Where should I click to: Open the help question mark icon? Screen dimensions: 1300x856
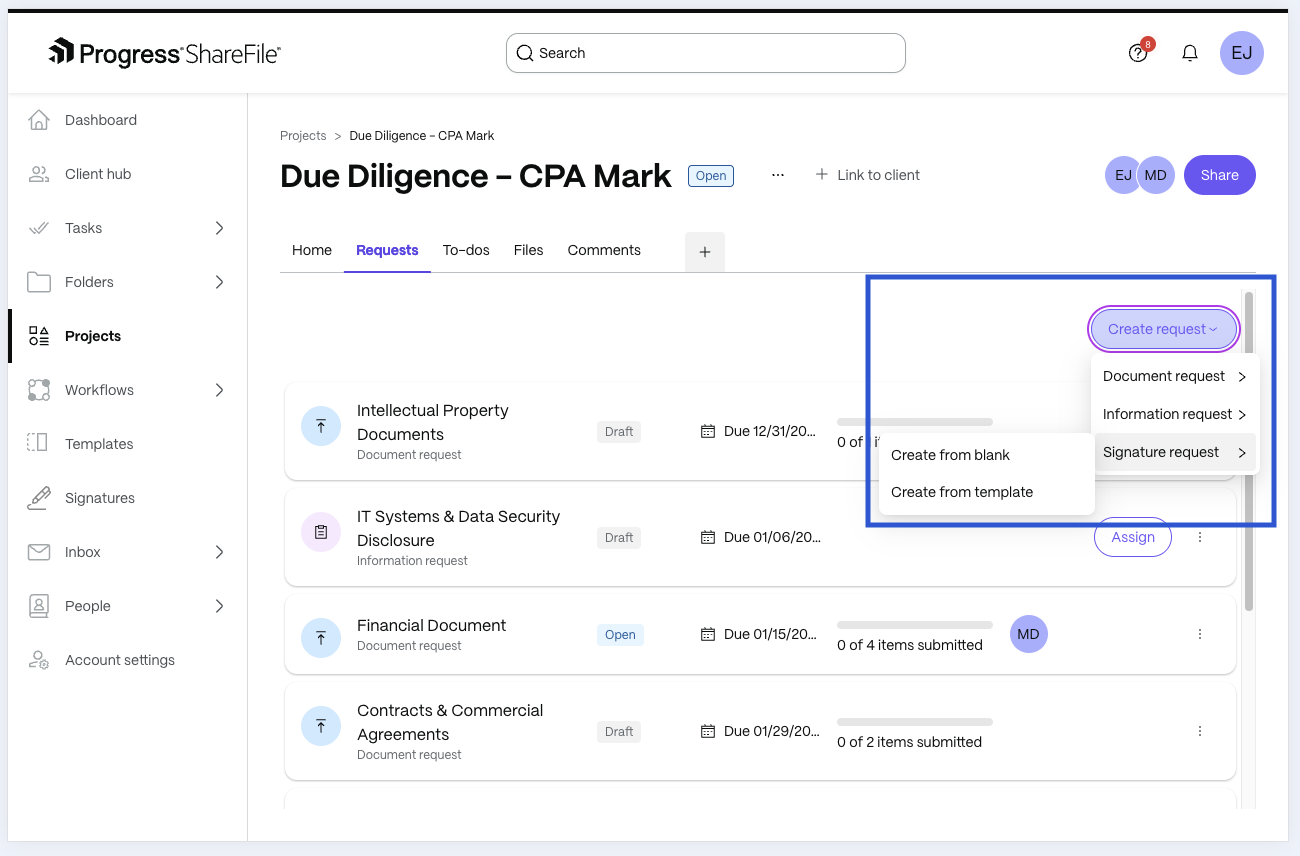[1137, 53]
